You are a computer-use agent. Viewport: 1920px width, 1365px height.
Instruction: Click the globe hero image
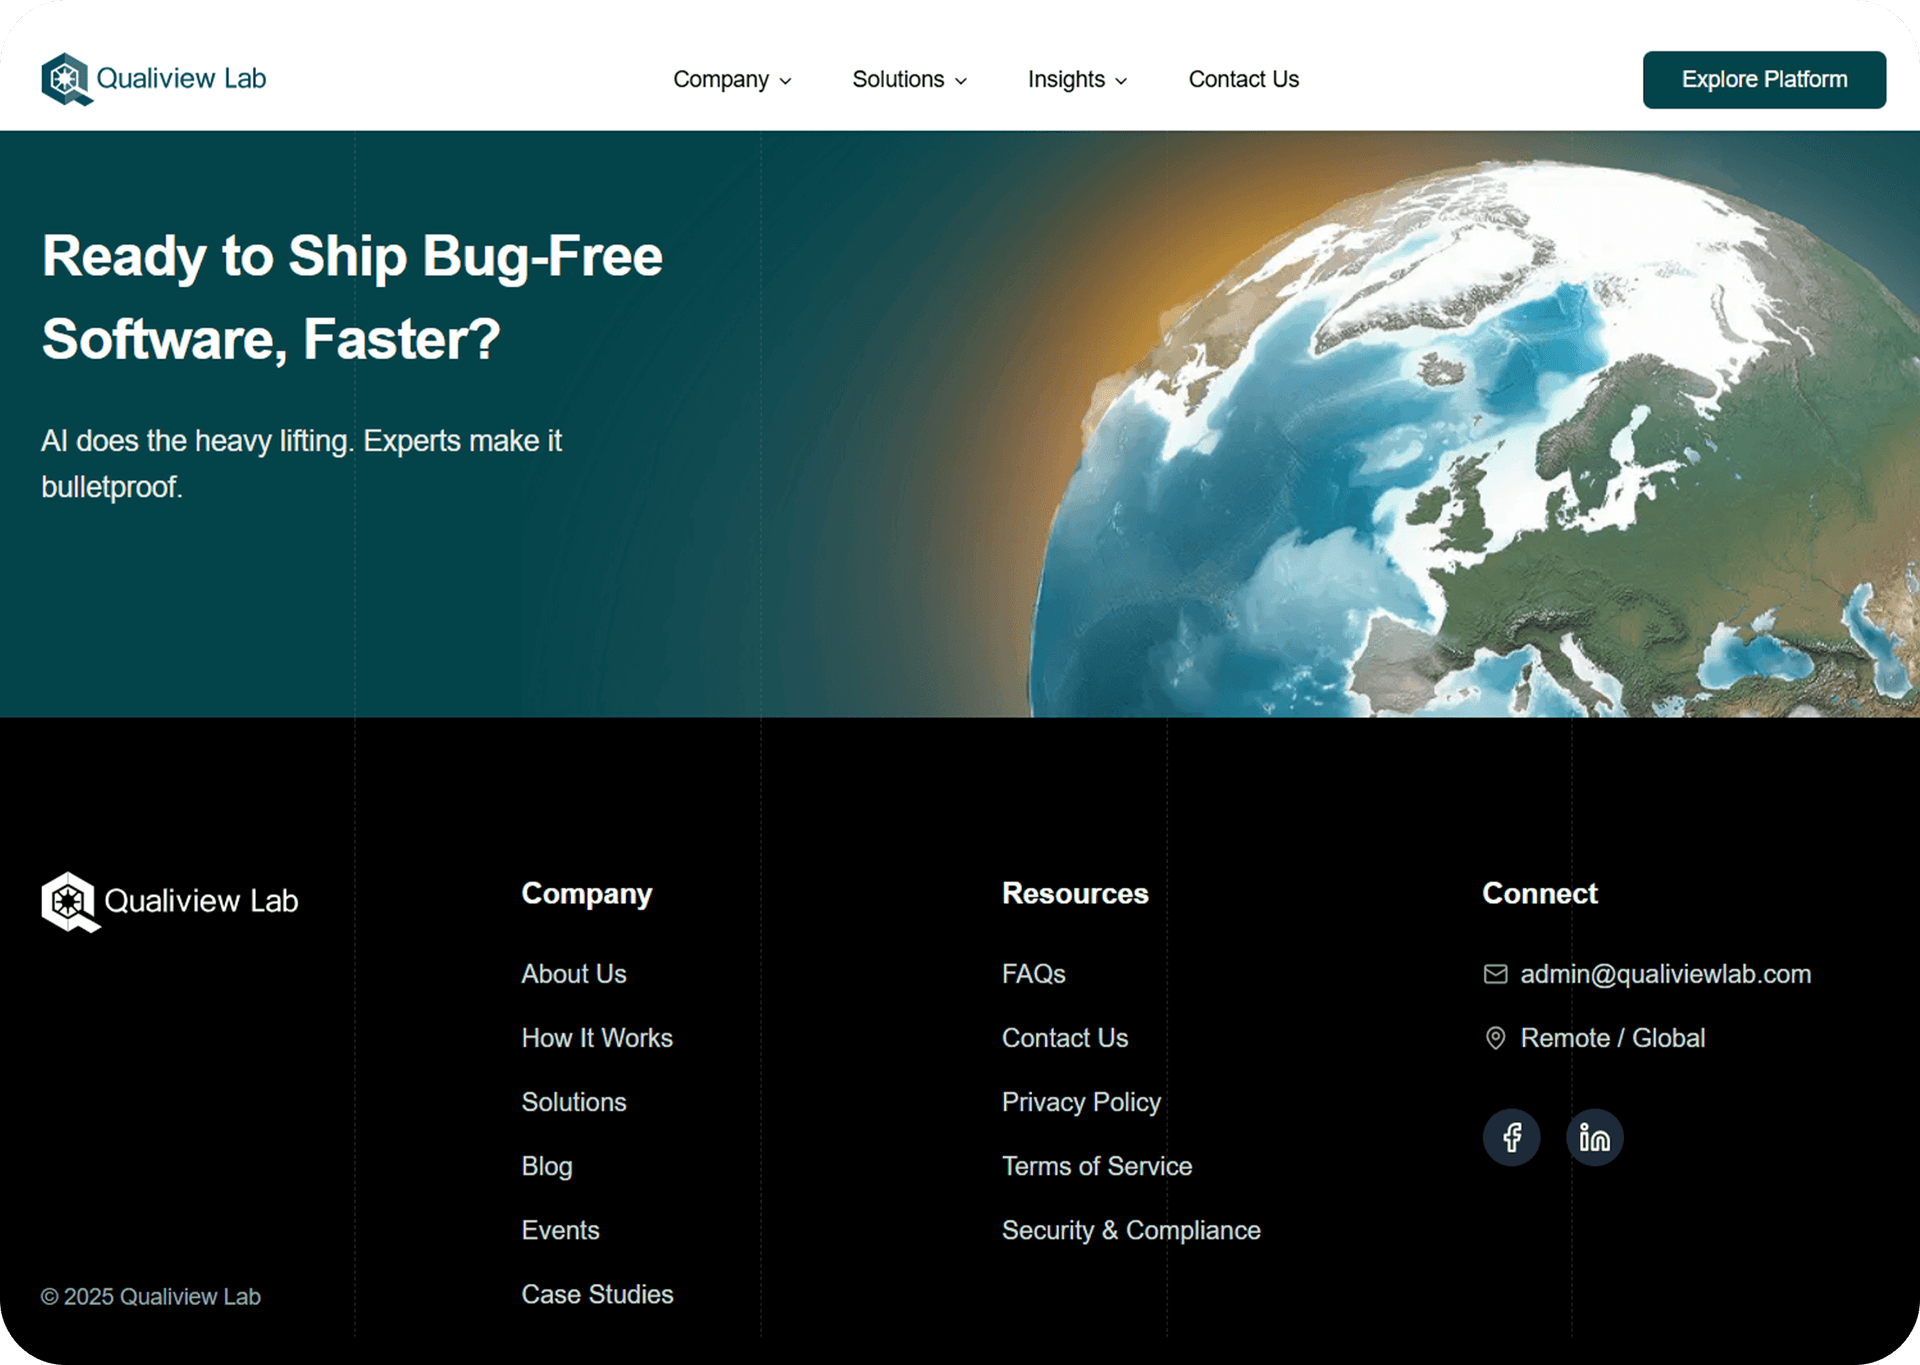click(1475, 440)
